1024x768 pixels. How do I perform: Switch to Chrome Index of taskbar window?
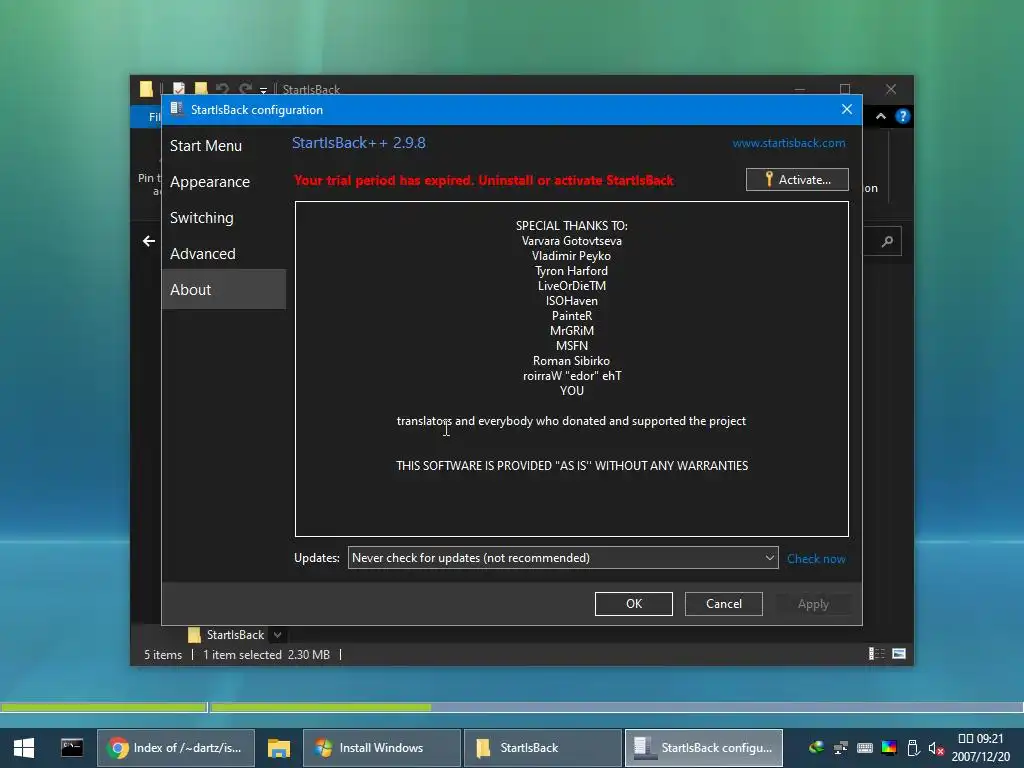pyautogui.click(x=176, y=748)
